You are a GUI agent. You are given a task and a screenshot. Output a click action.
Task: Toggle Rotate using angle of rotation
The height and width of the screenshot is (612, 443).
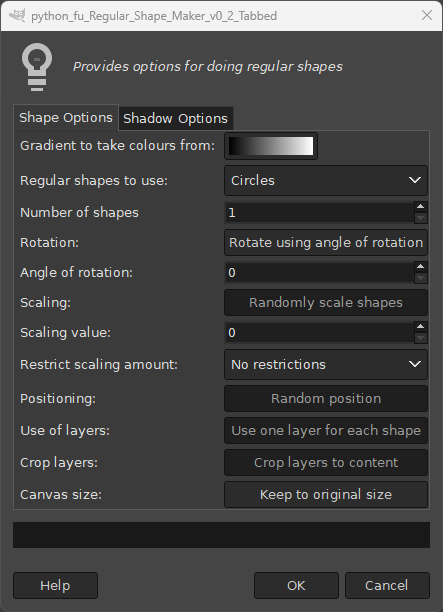[x=326, y=242]
